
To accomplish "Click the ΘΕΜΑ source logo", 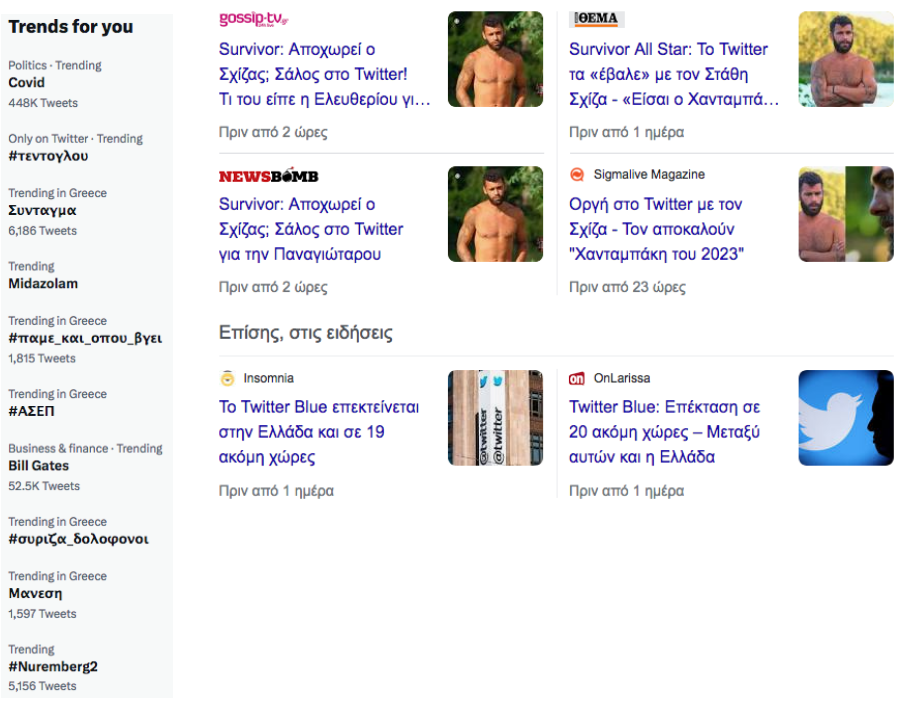I will click(x=597, y=19).
